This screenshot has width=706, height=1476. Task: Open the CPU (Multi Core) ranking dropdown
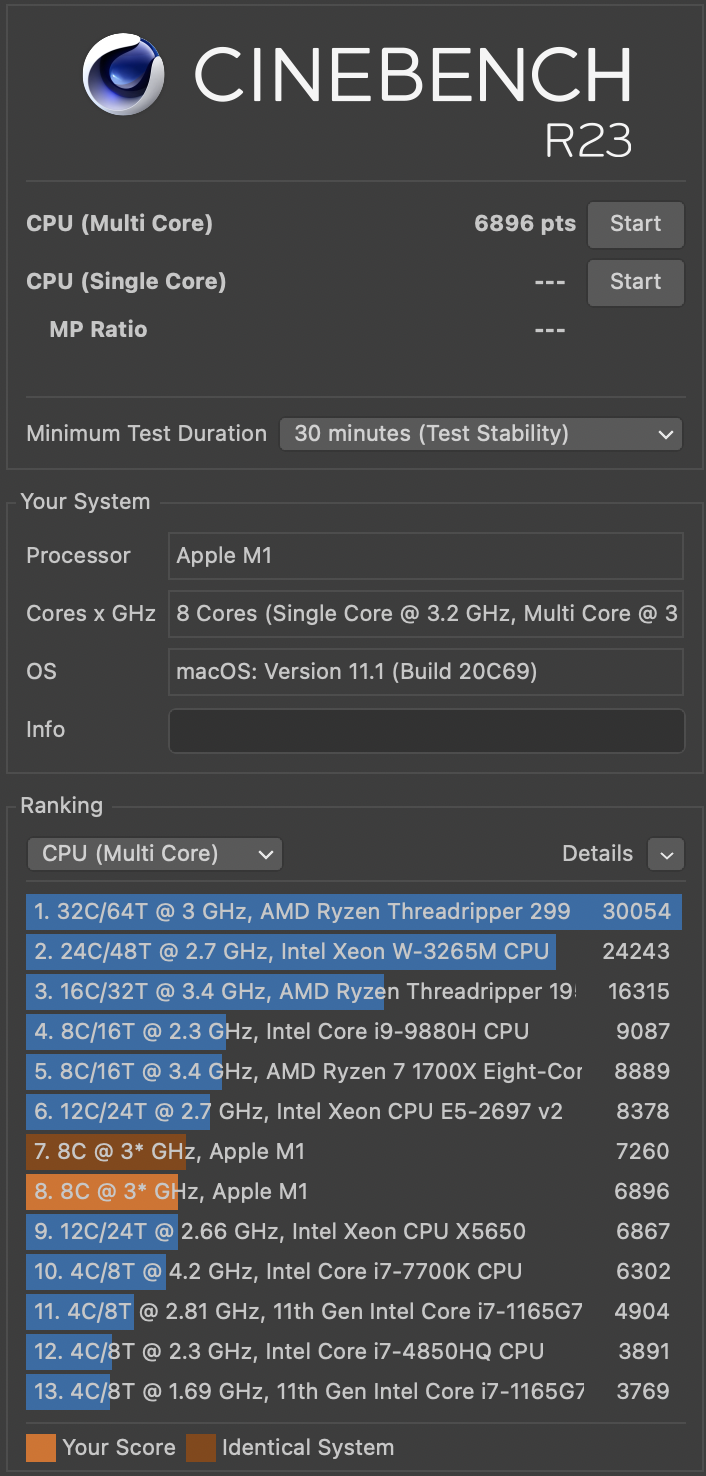[155, 854]
